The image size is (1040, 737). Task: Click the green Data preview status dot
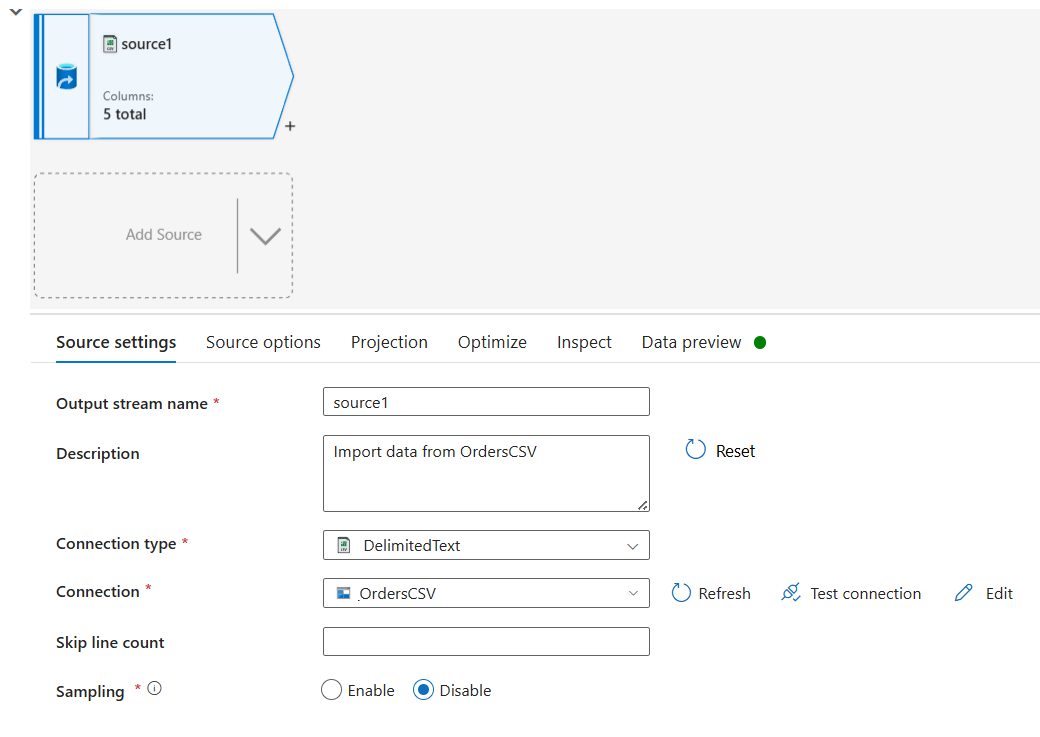(760, 342)
